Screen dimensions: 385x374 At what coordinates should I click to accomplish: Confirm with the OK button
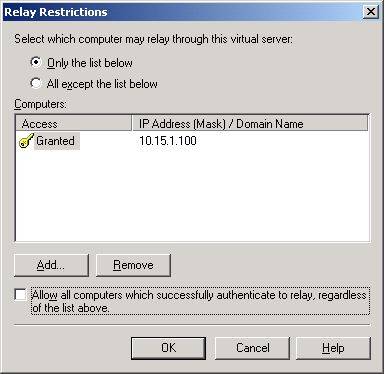point(168,348)
